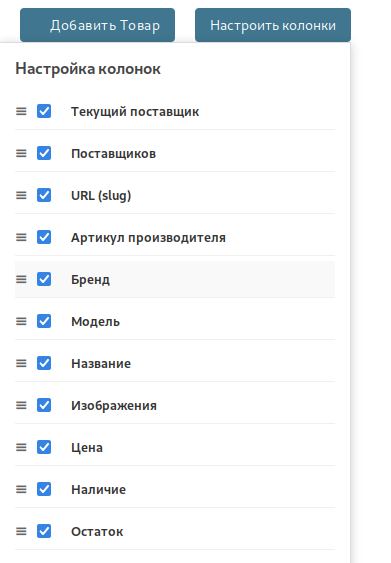Click the Остаток label text
The width and height of the screenshot is (391, 563).
pos(97,532)
